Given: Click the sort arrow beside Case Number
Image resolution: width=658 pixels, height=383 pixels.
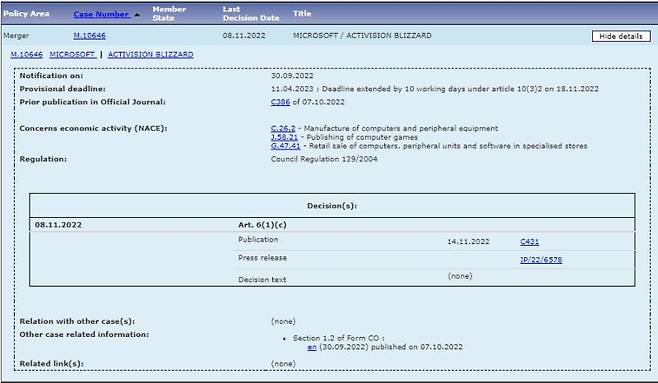Looking at the screenshot, I should point(137,15).
